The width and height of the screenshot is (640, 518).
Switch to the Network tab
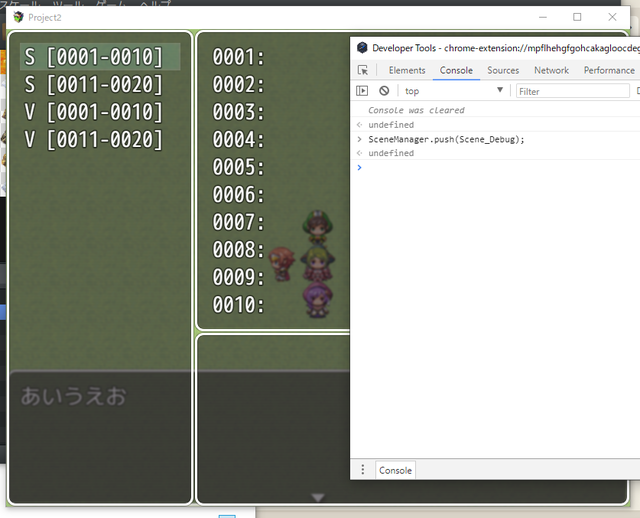pos(551,70)
